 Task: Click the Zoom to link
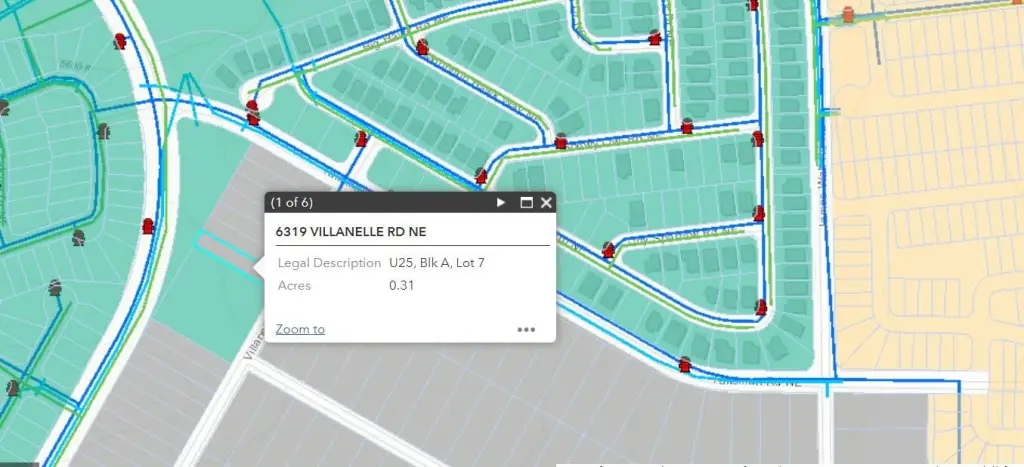pos(300,329)
